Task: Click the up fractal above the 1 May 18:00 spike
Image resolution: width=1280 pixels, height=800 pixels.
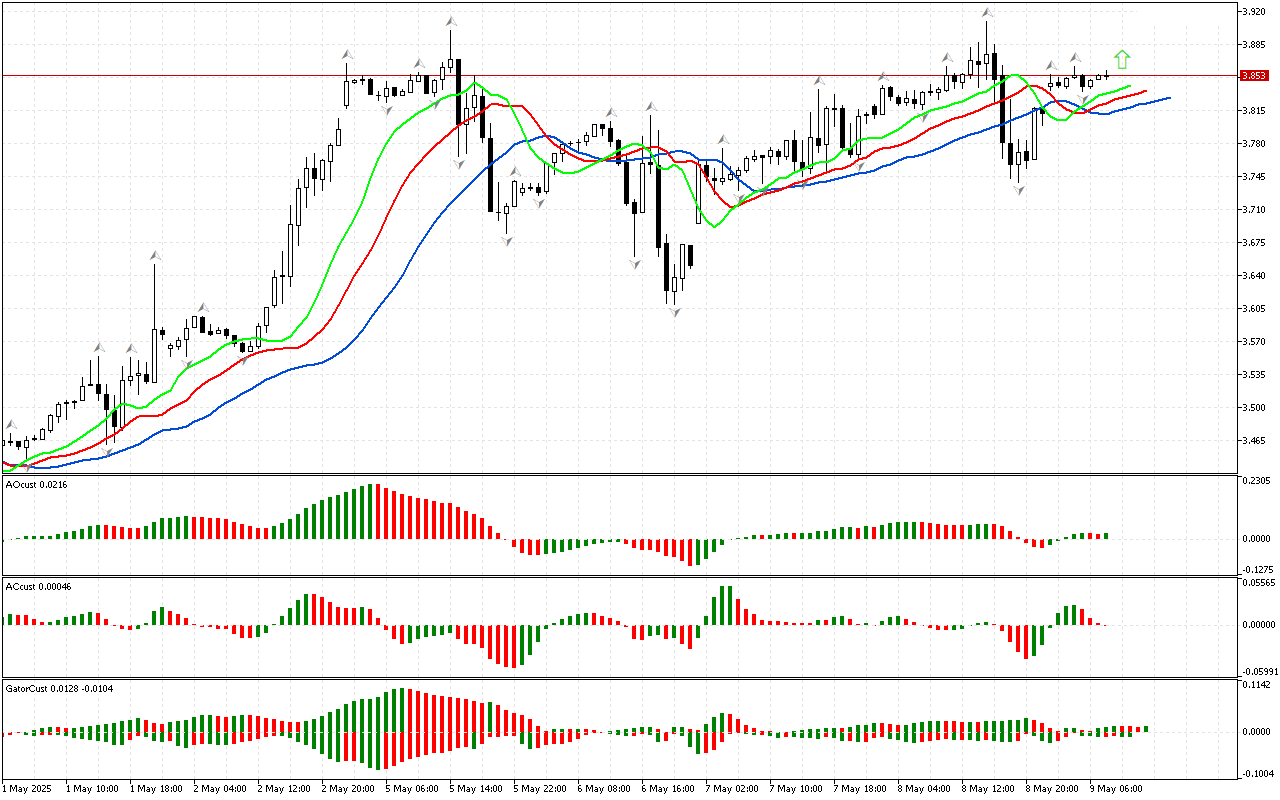Action: pyautogui.click(x=155, y=256)
